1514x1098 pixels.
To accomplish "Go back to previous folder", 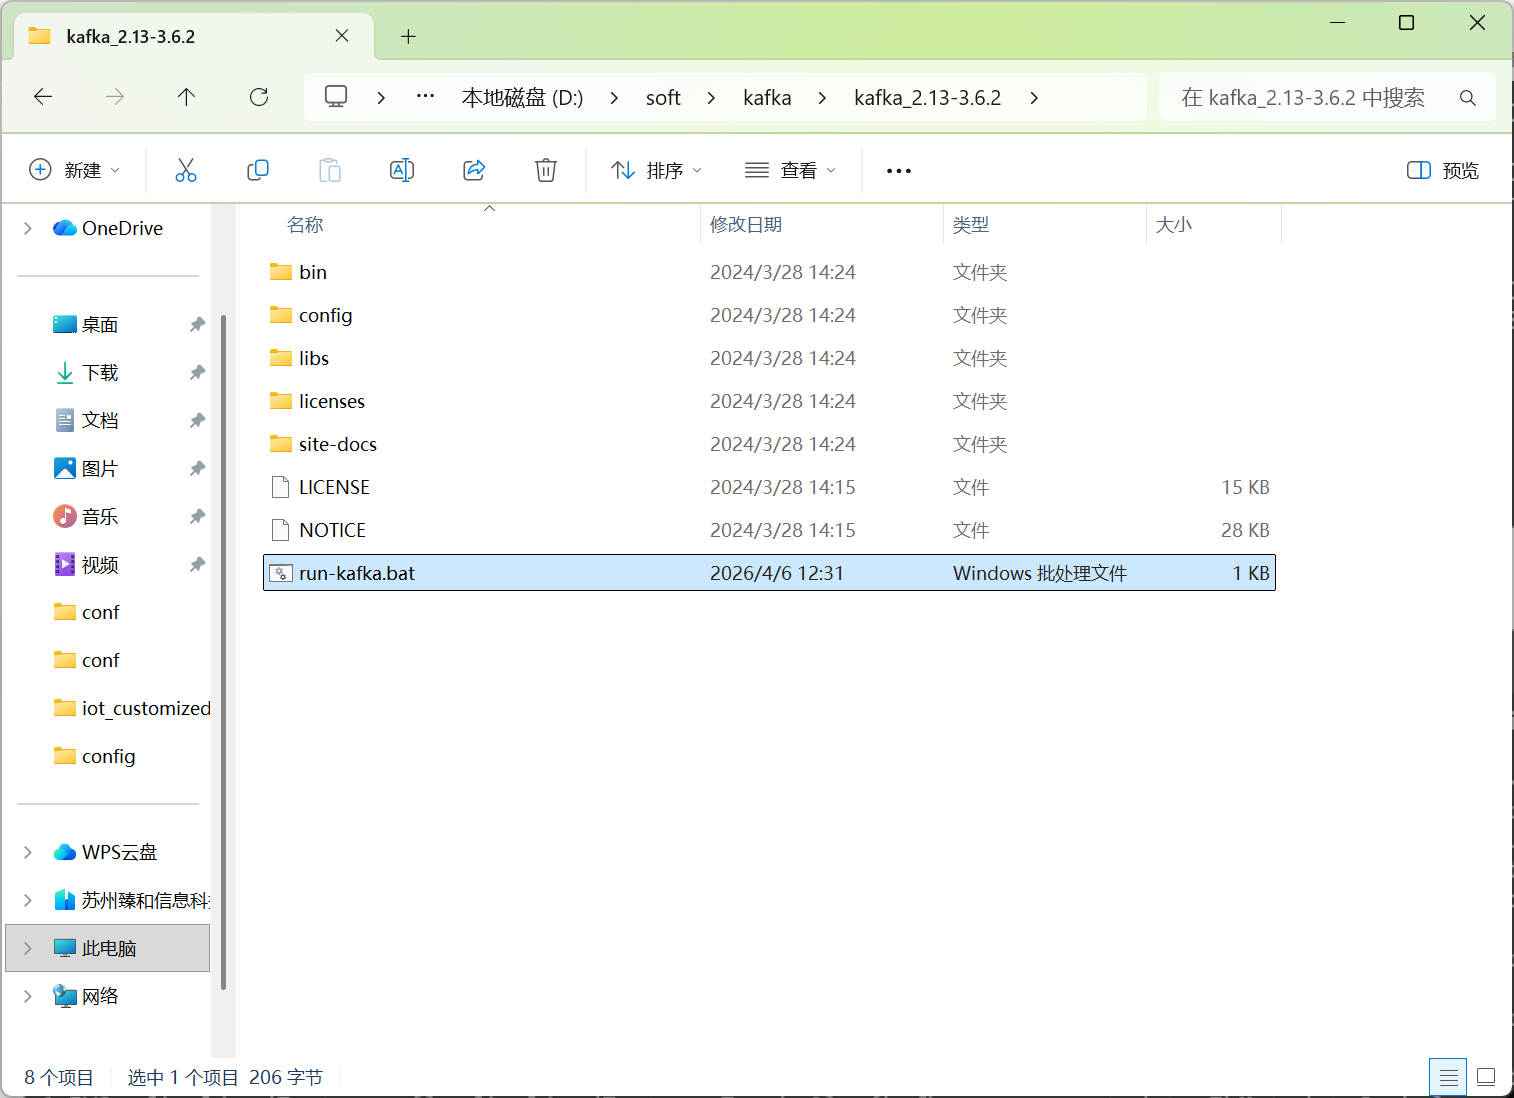I will pos(43,97).
